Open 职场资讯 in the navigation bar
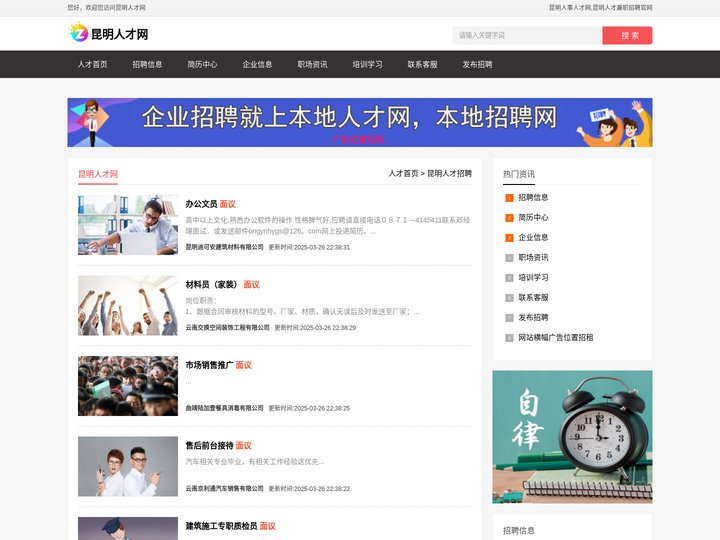Image resolution: width=720 pixels, height=540 pixels. coord(312,64)
